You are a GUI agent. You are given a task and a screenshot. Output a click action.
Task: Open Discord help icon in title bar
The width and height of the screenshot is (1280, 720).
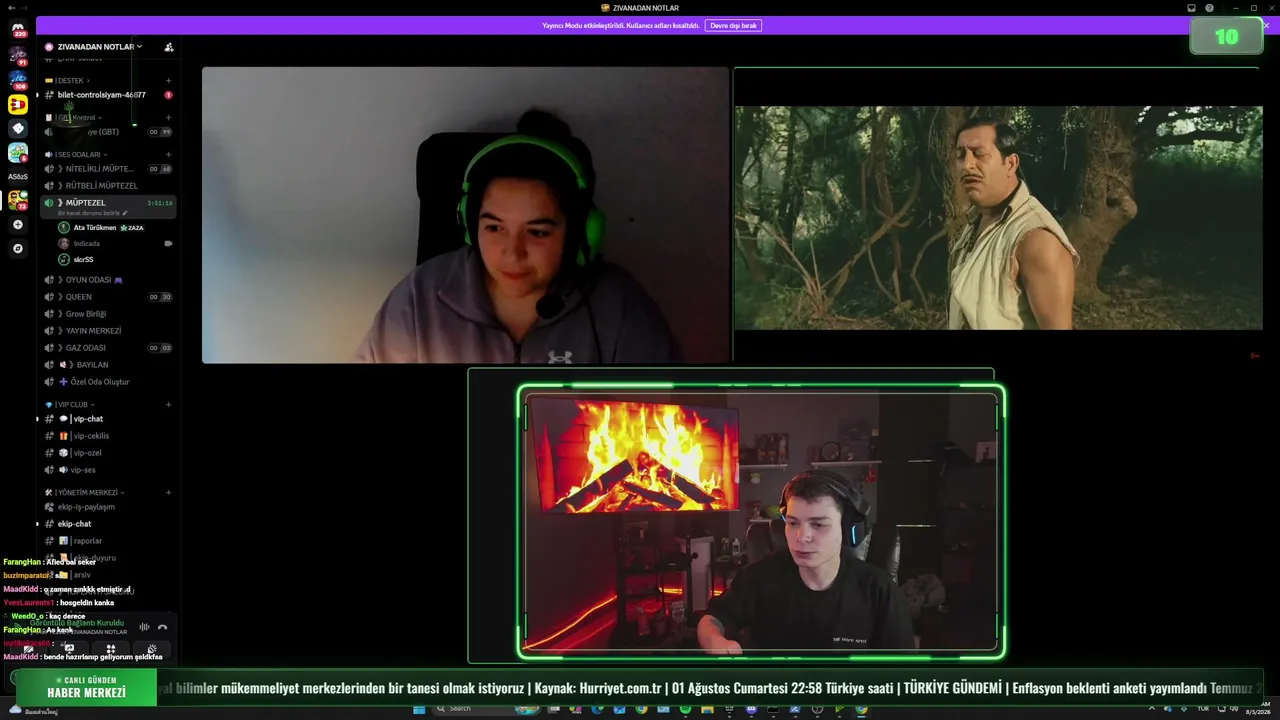[x=1209, y=8]
